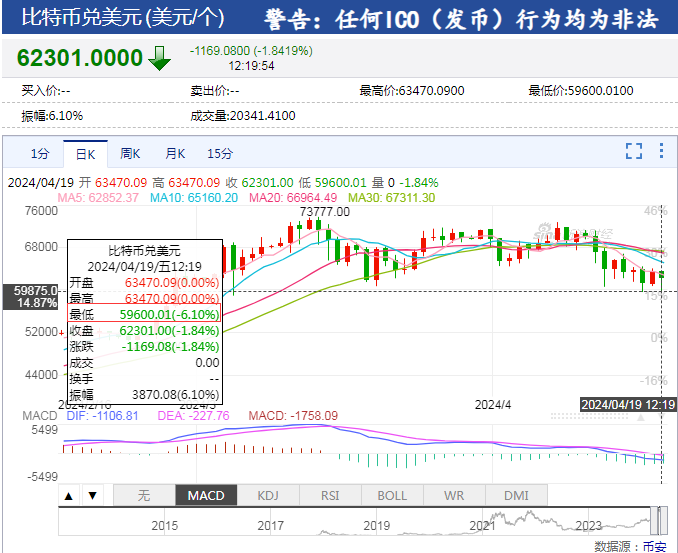Select the RSI indicator

(330, 495)
